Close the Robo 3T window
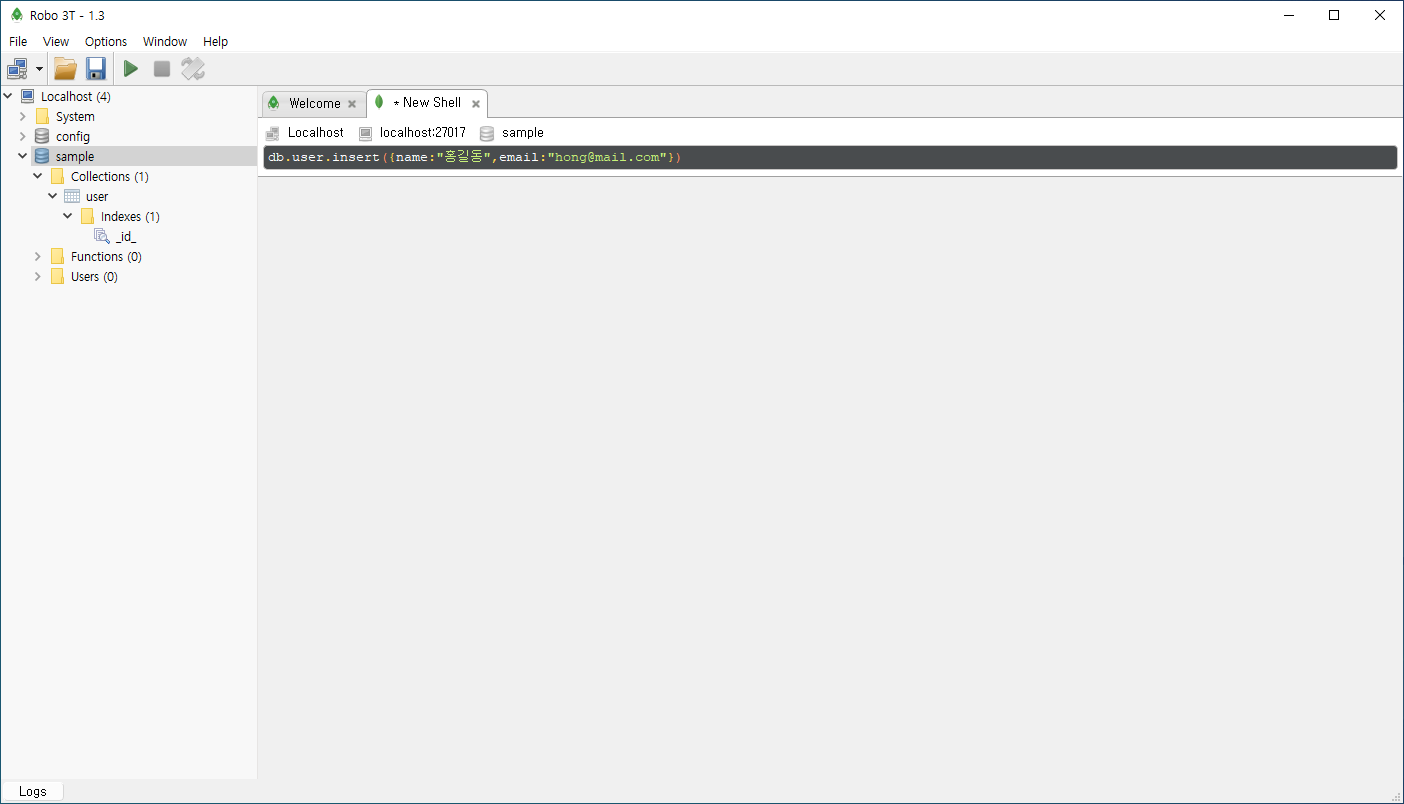 pyautogui.click(x=1380, y=15)
